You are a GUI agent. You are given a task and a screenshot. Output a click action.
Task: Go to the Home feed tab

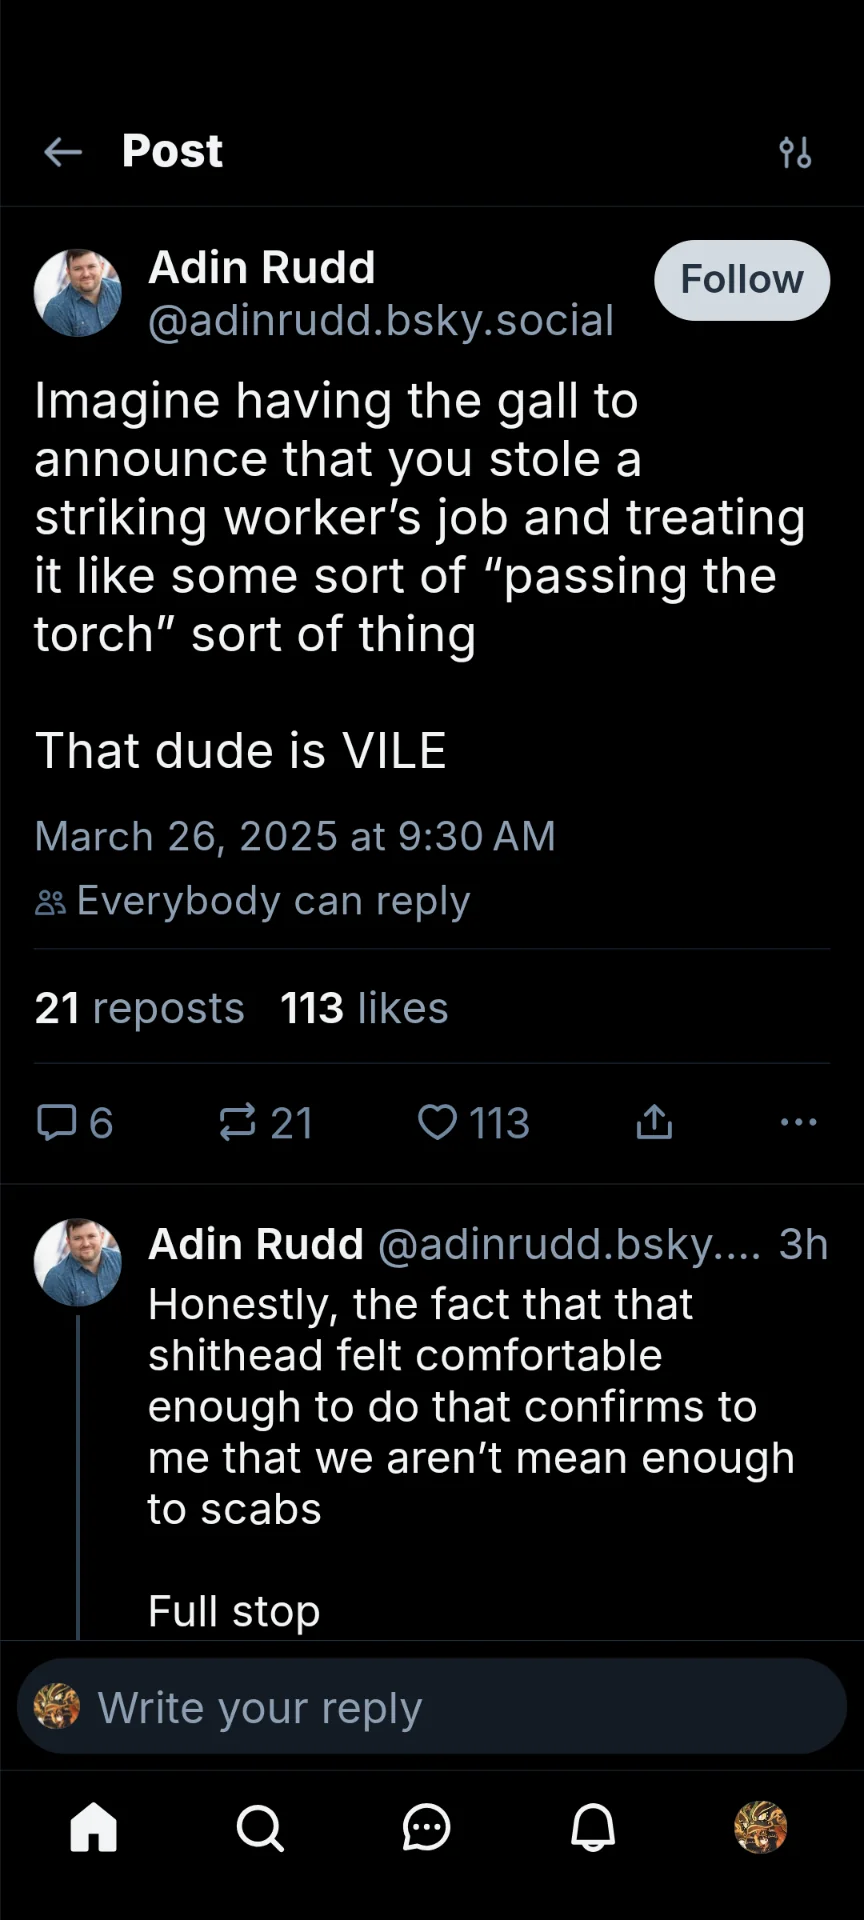point(94,1828)
